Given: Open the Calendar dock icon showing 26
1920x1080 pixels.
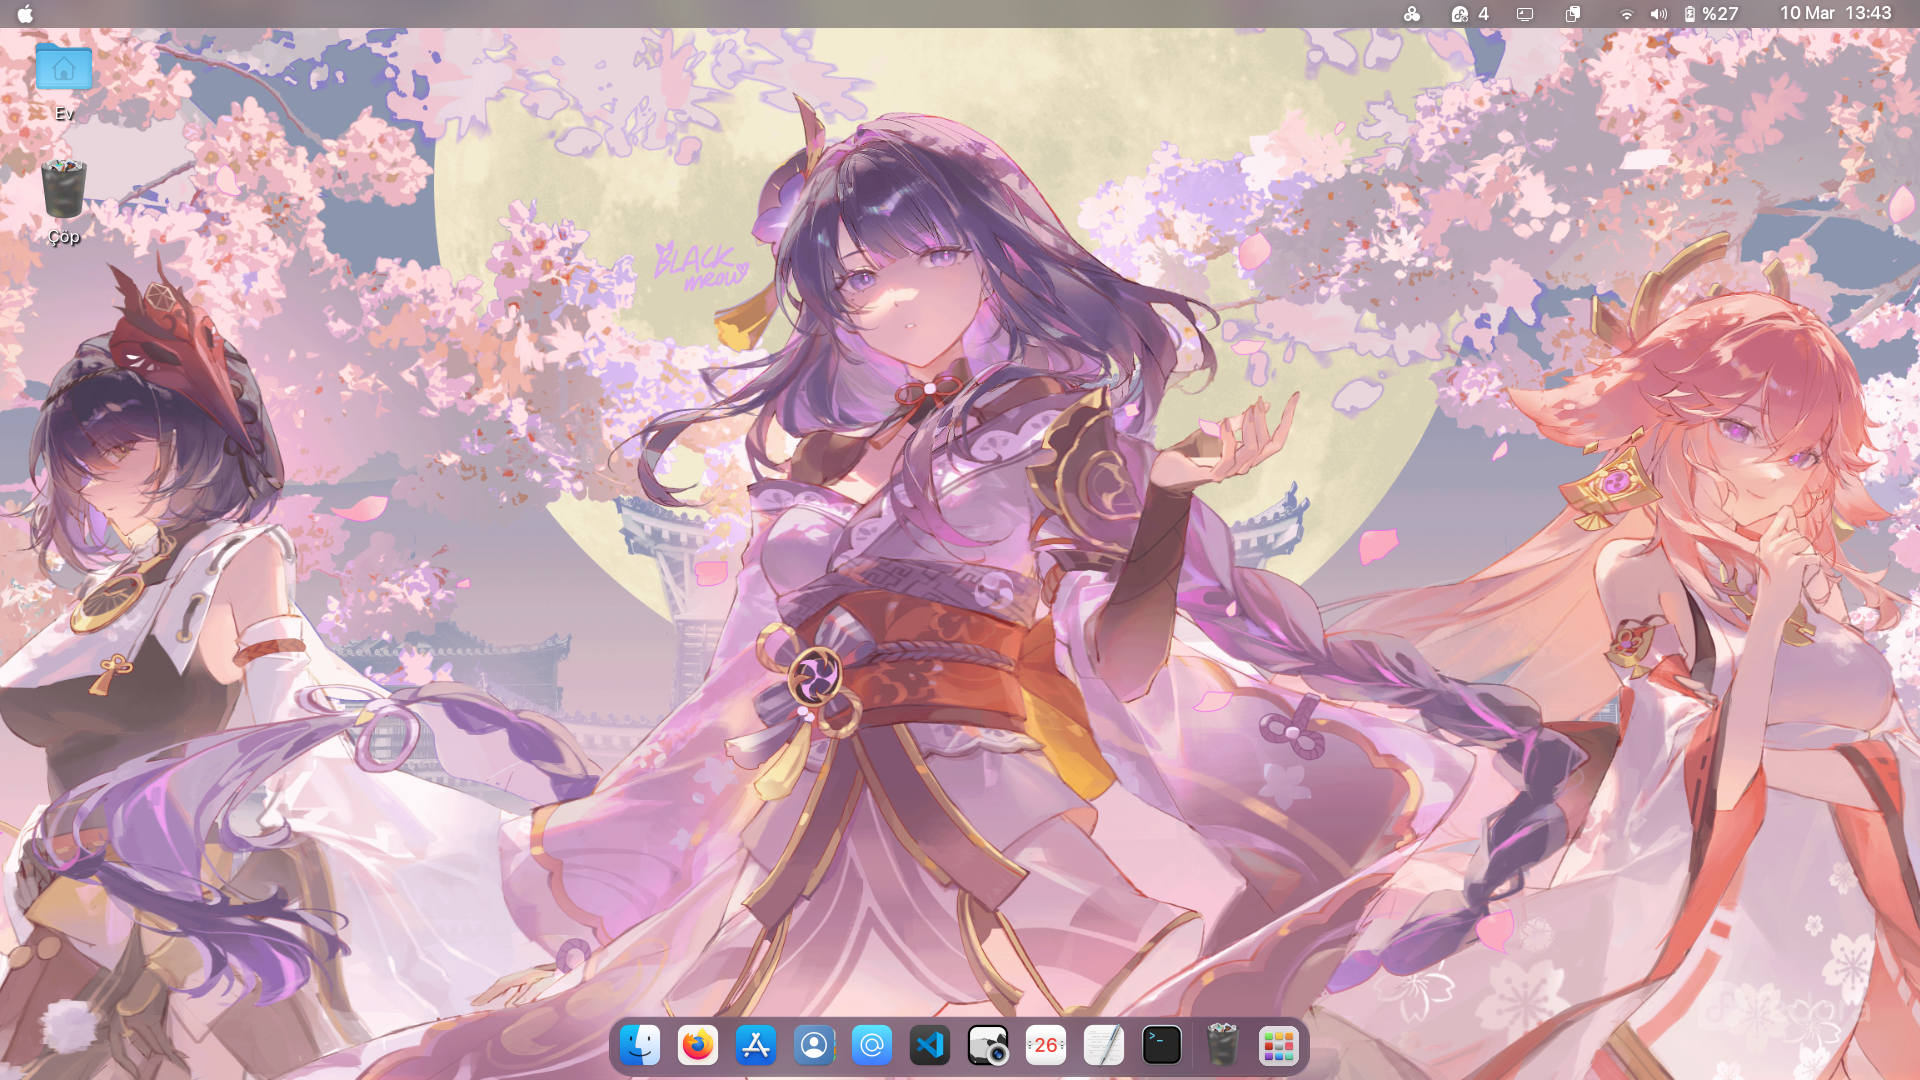Looking at the screenshot, I should 1046,1046.
